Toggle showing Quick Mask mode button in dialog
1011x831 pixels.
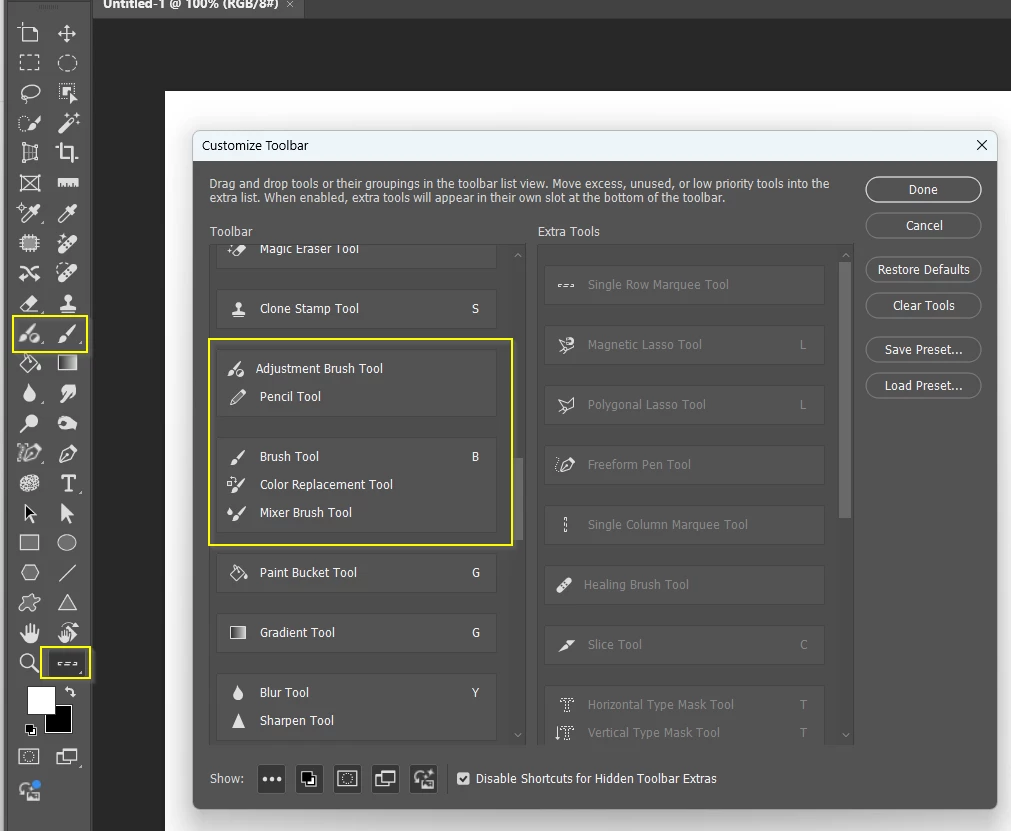348,779
